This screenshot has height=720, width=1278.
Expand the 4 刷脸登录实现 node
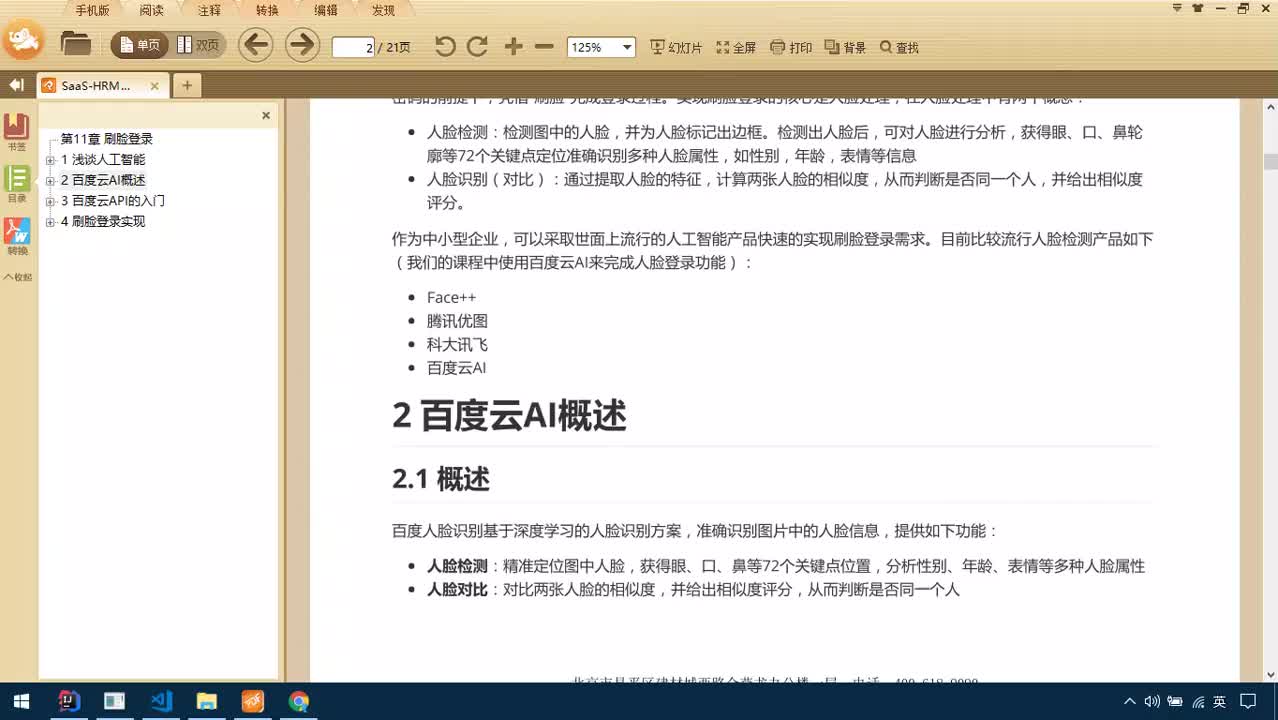pyautogui.click(x=50, y=222)
